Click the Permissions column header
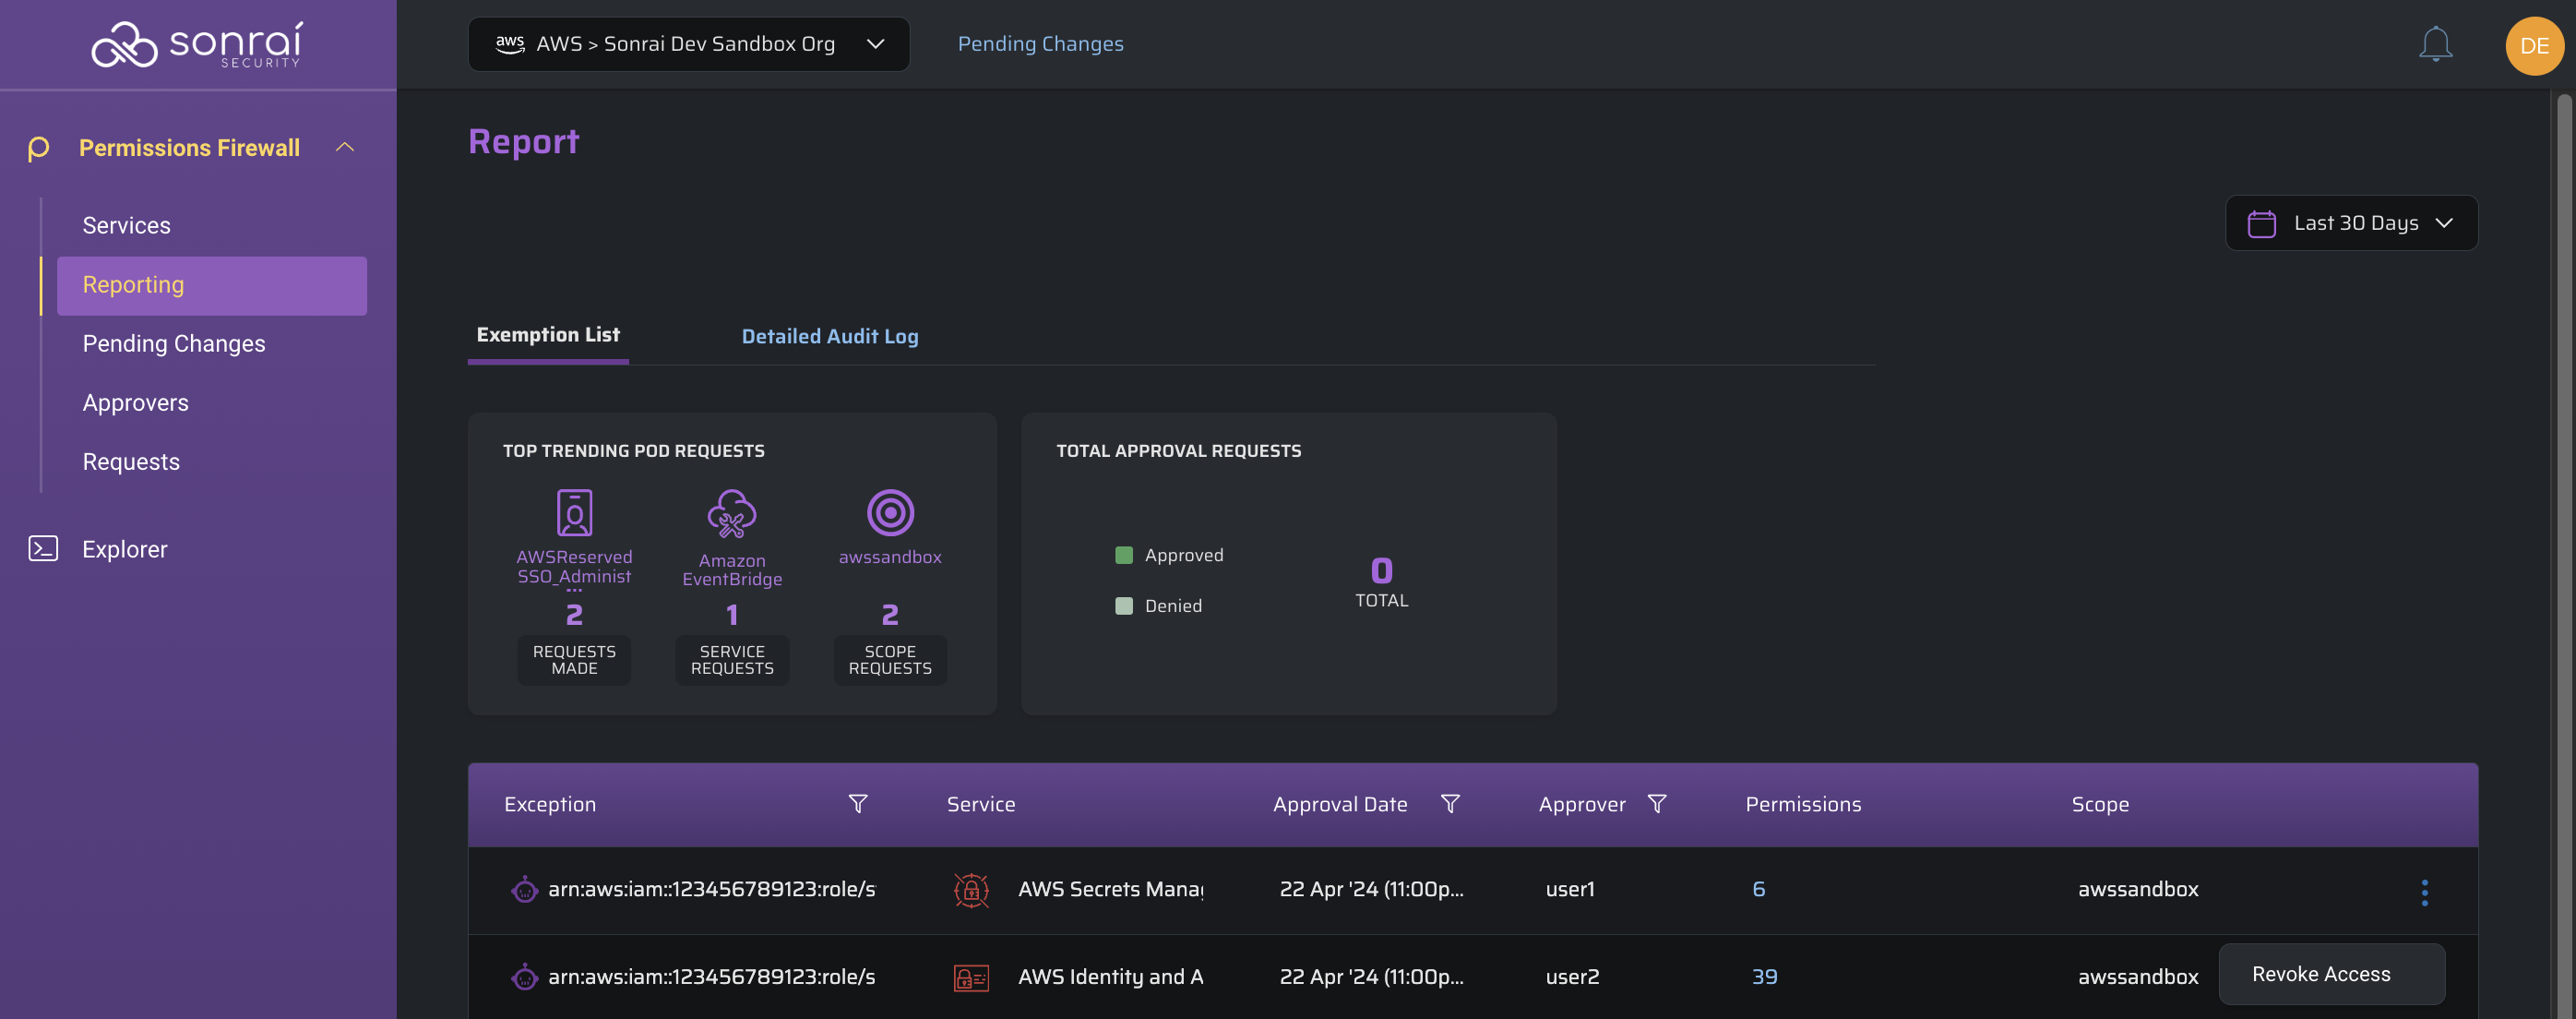2576x1019 pixels. point(1803,804)
